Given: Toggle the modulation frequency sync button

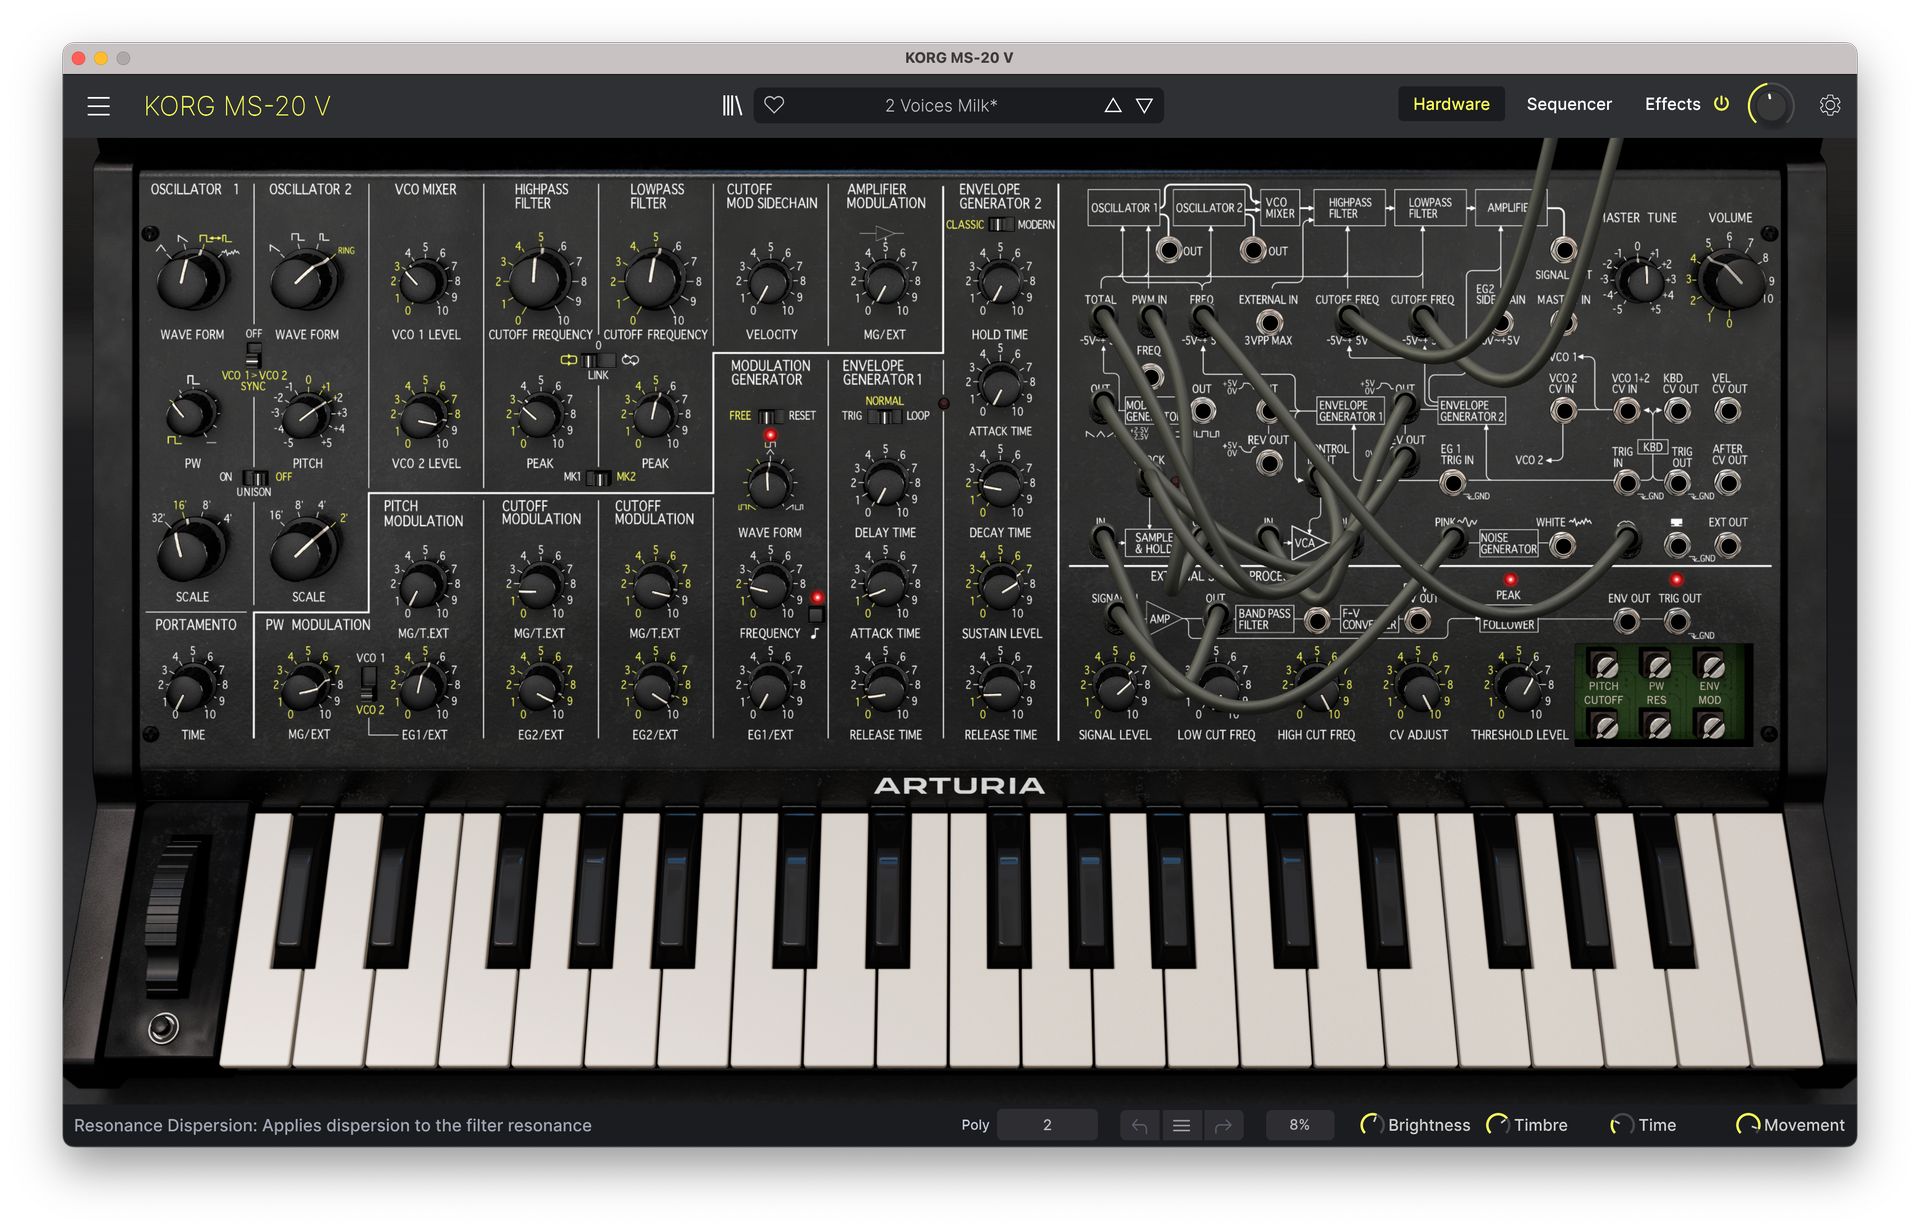Looking at the screenshot, I should [x=816, y=615].
